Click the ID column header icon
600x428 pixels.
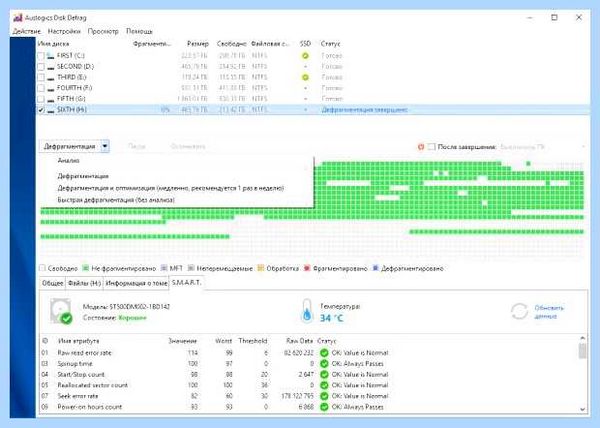click(45, 341)
